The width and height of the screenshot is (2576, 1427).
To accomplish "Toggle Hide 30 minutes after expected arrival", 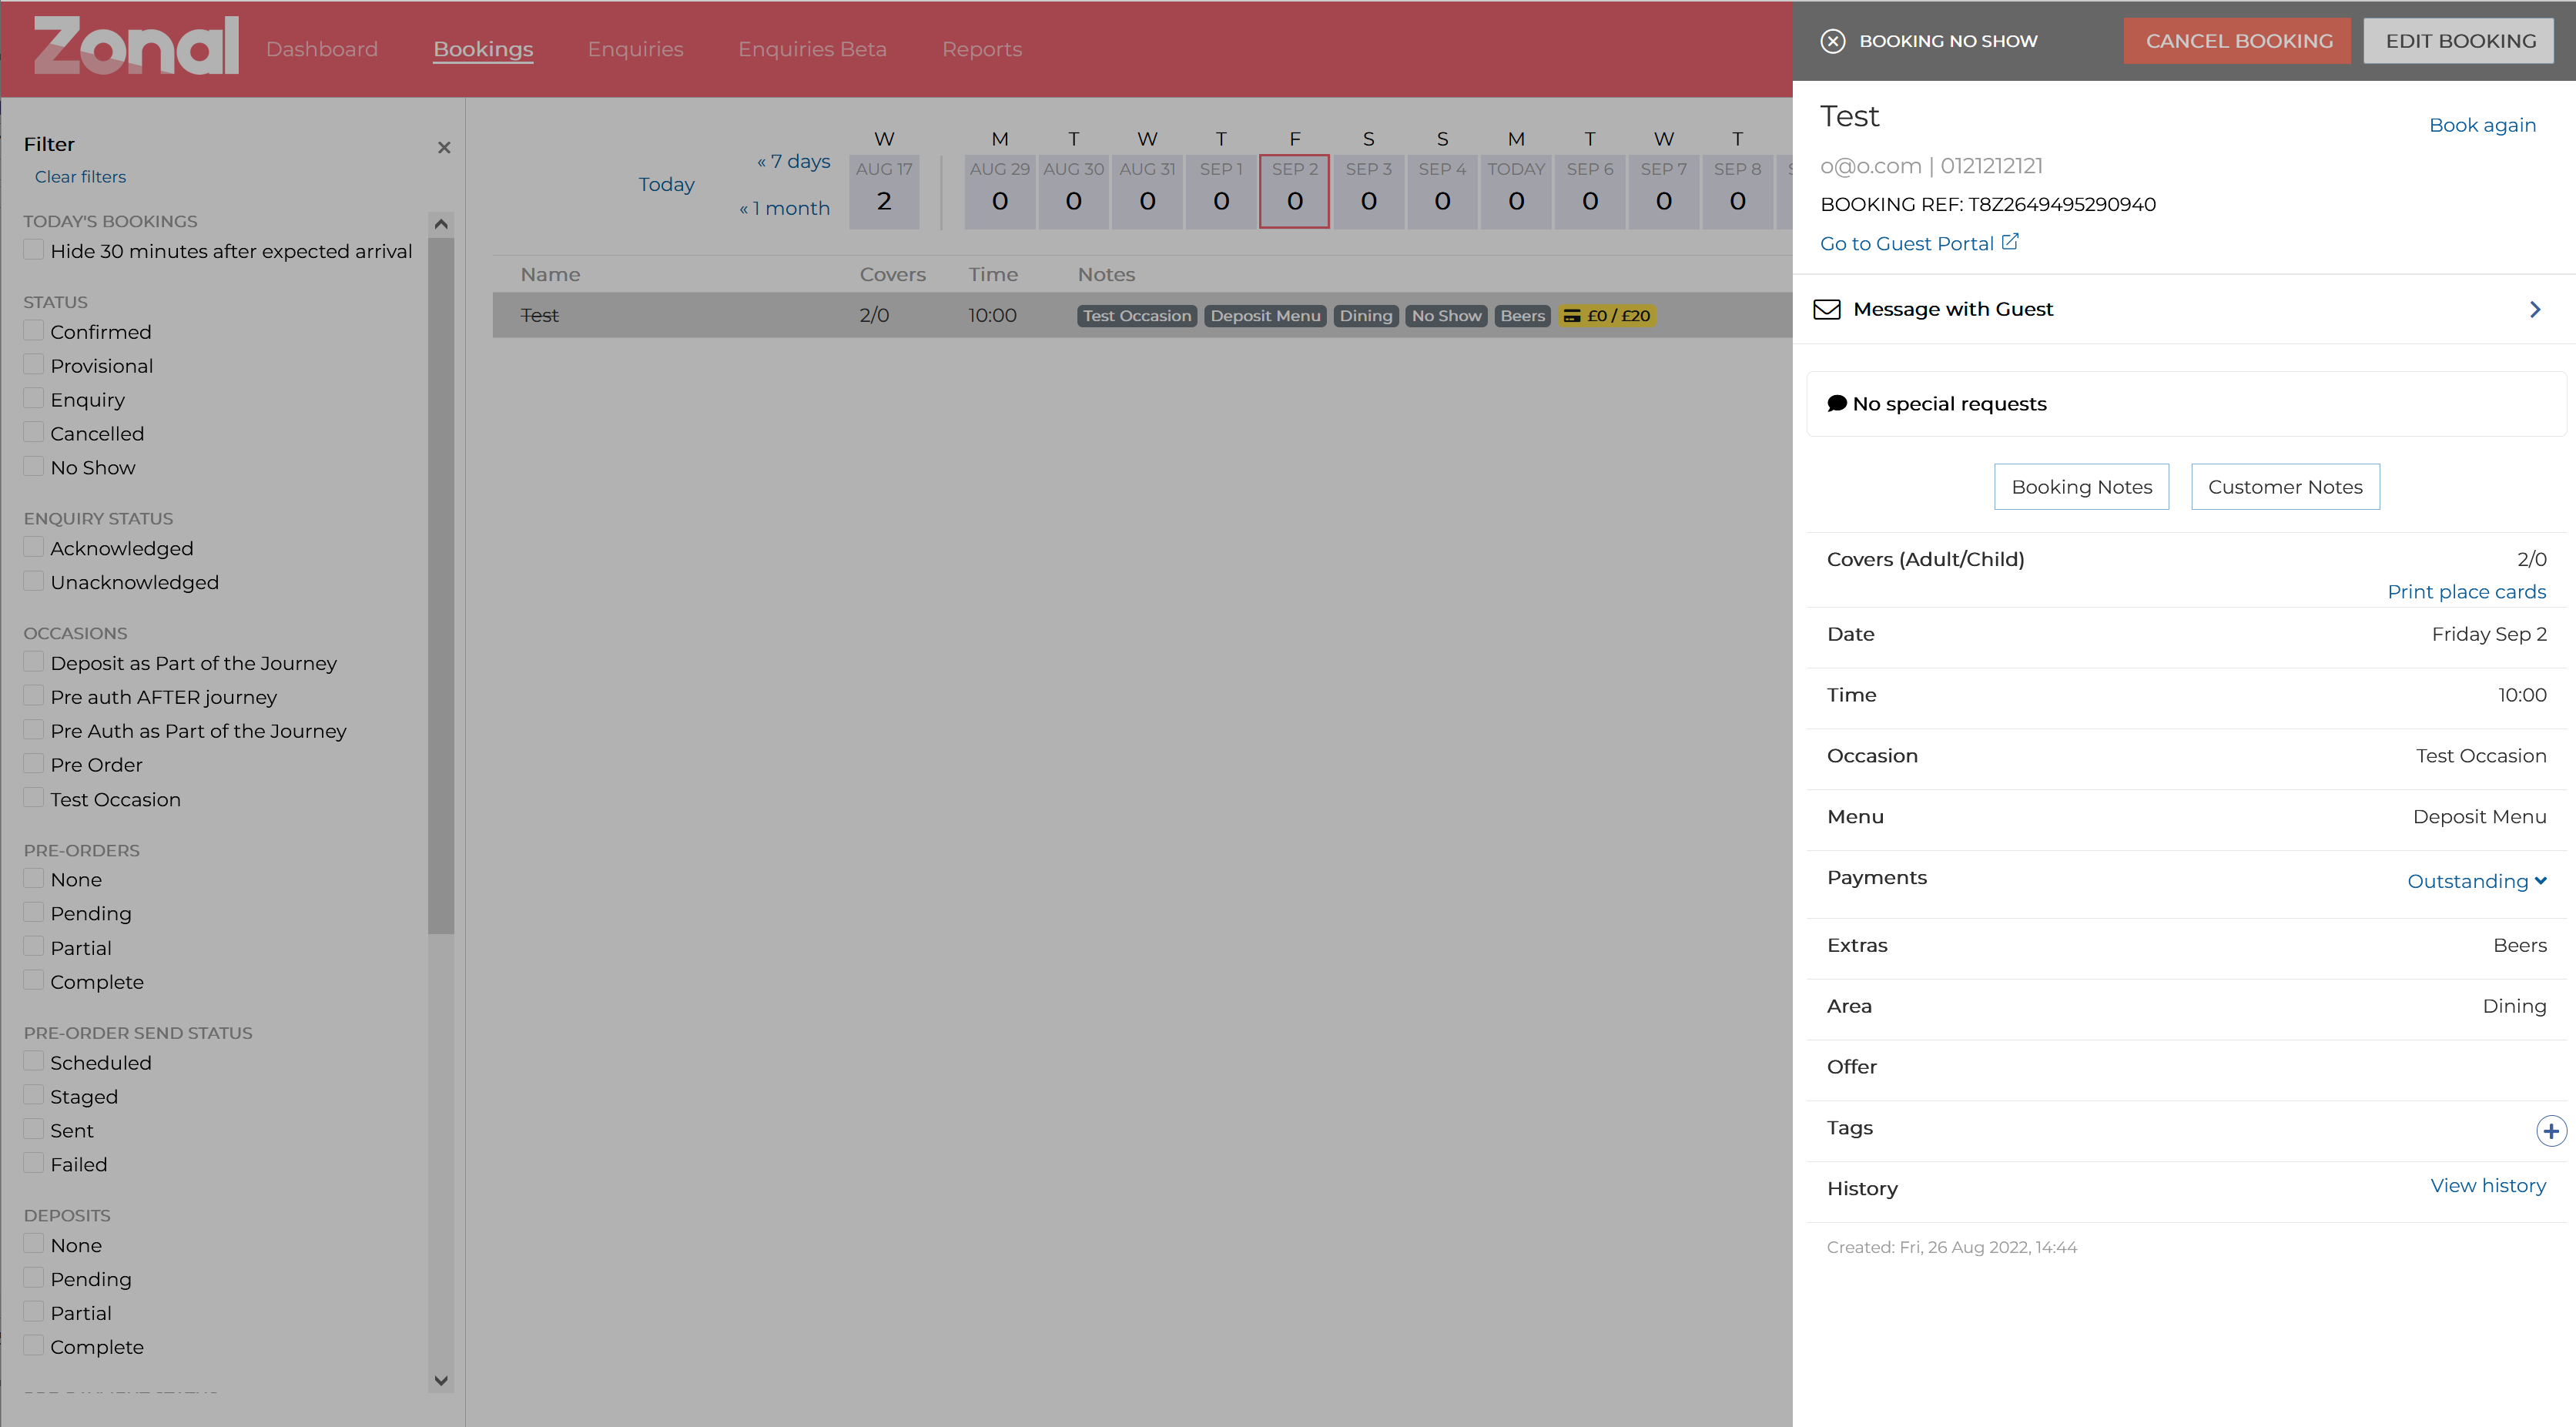I will [x=33, y=249].
